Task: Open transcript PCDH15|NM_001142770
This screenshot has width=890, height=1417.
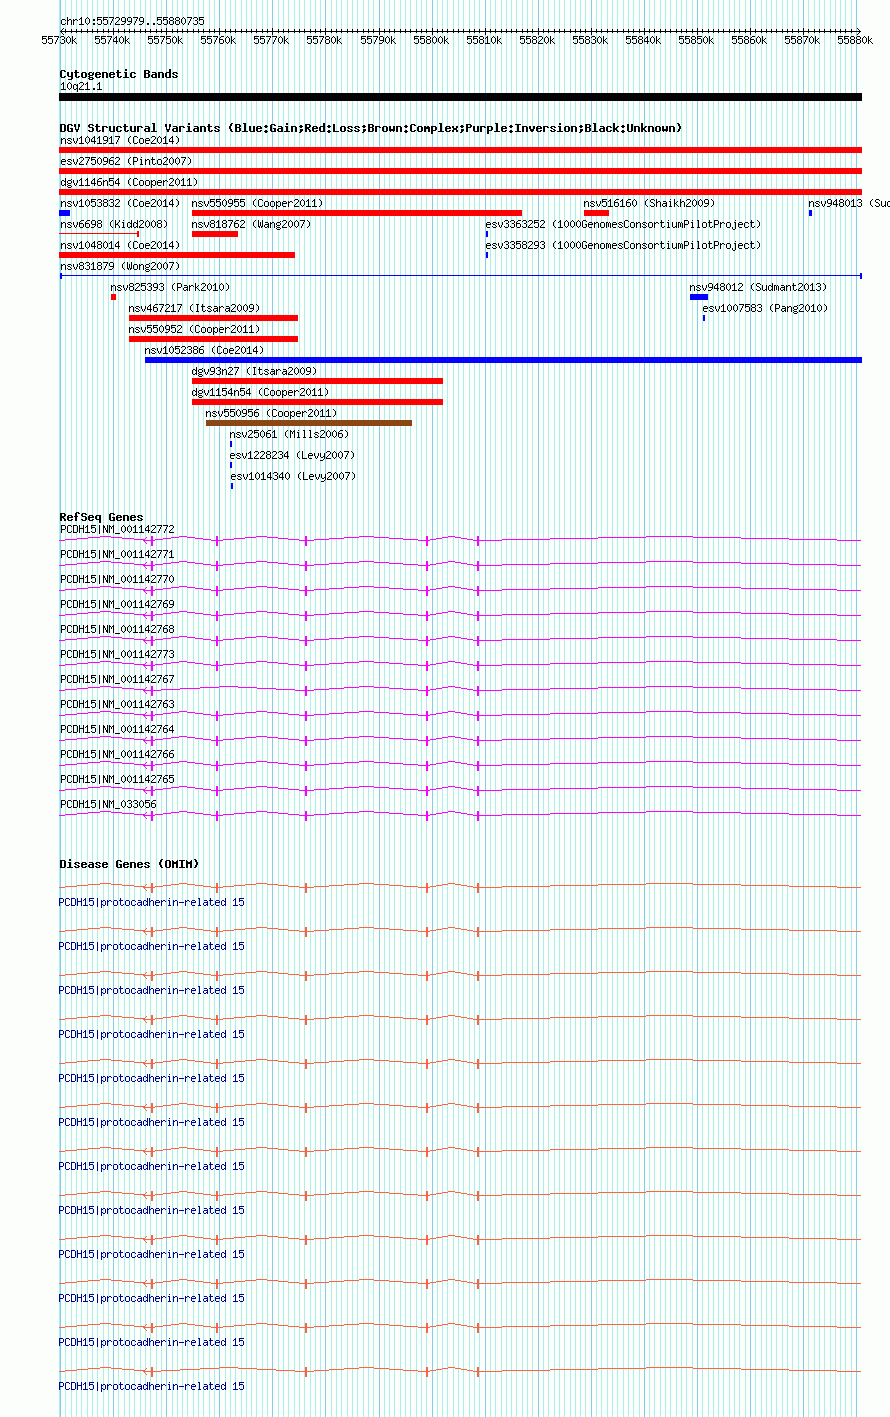Action: click(117, 579)
